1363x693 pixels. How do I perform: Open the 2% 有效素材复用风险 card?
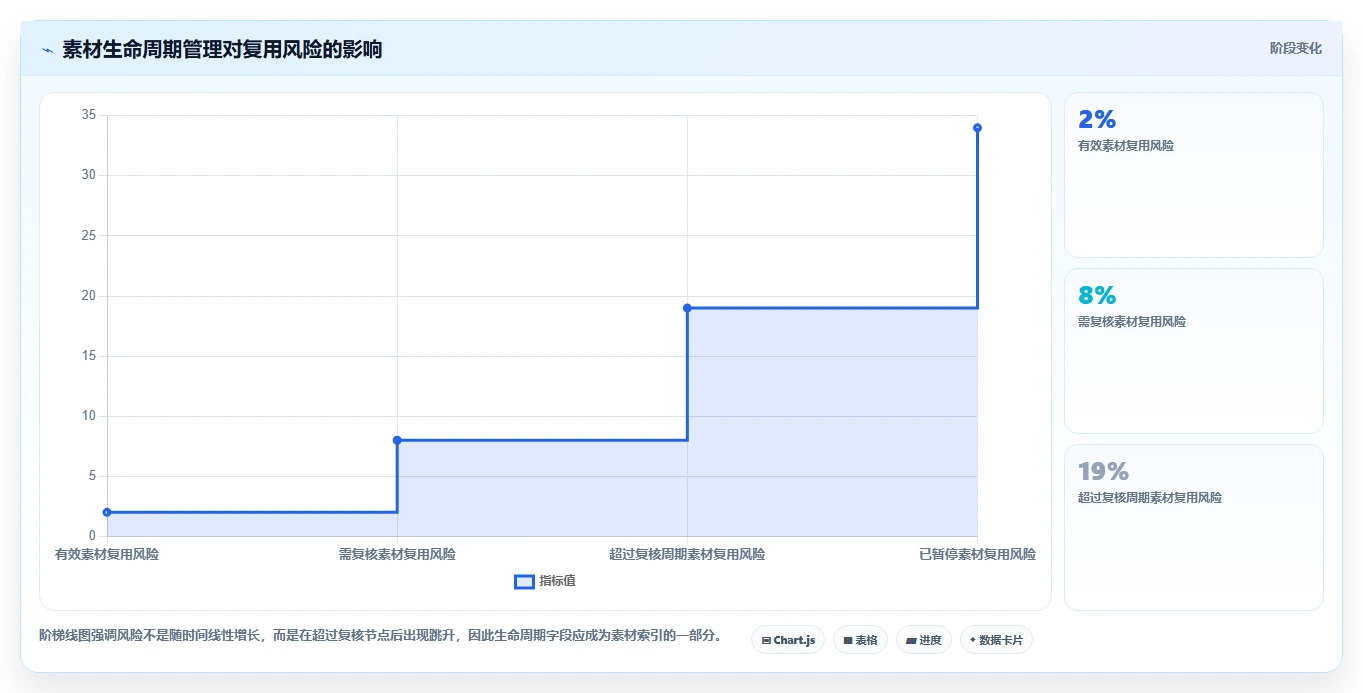pos(1194,175)
